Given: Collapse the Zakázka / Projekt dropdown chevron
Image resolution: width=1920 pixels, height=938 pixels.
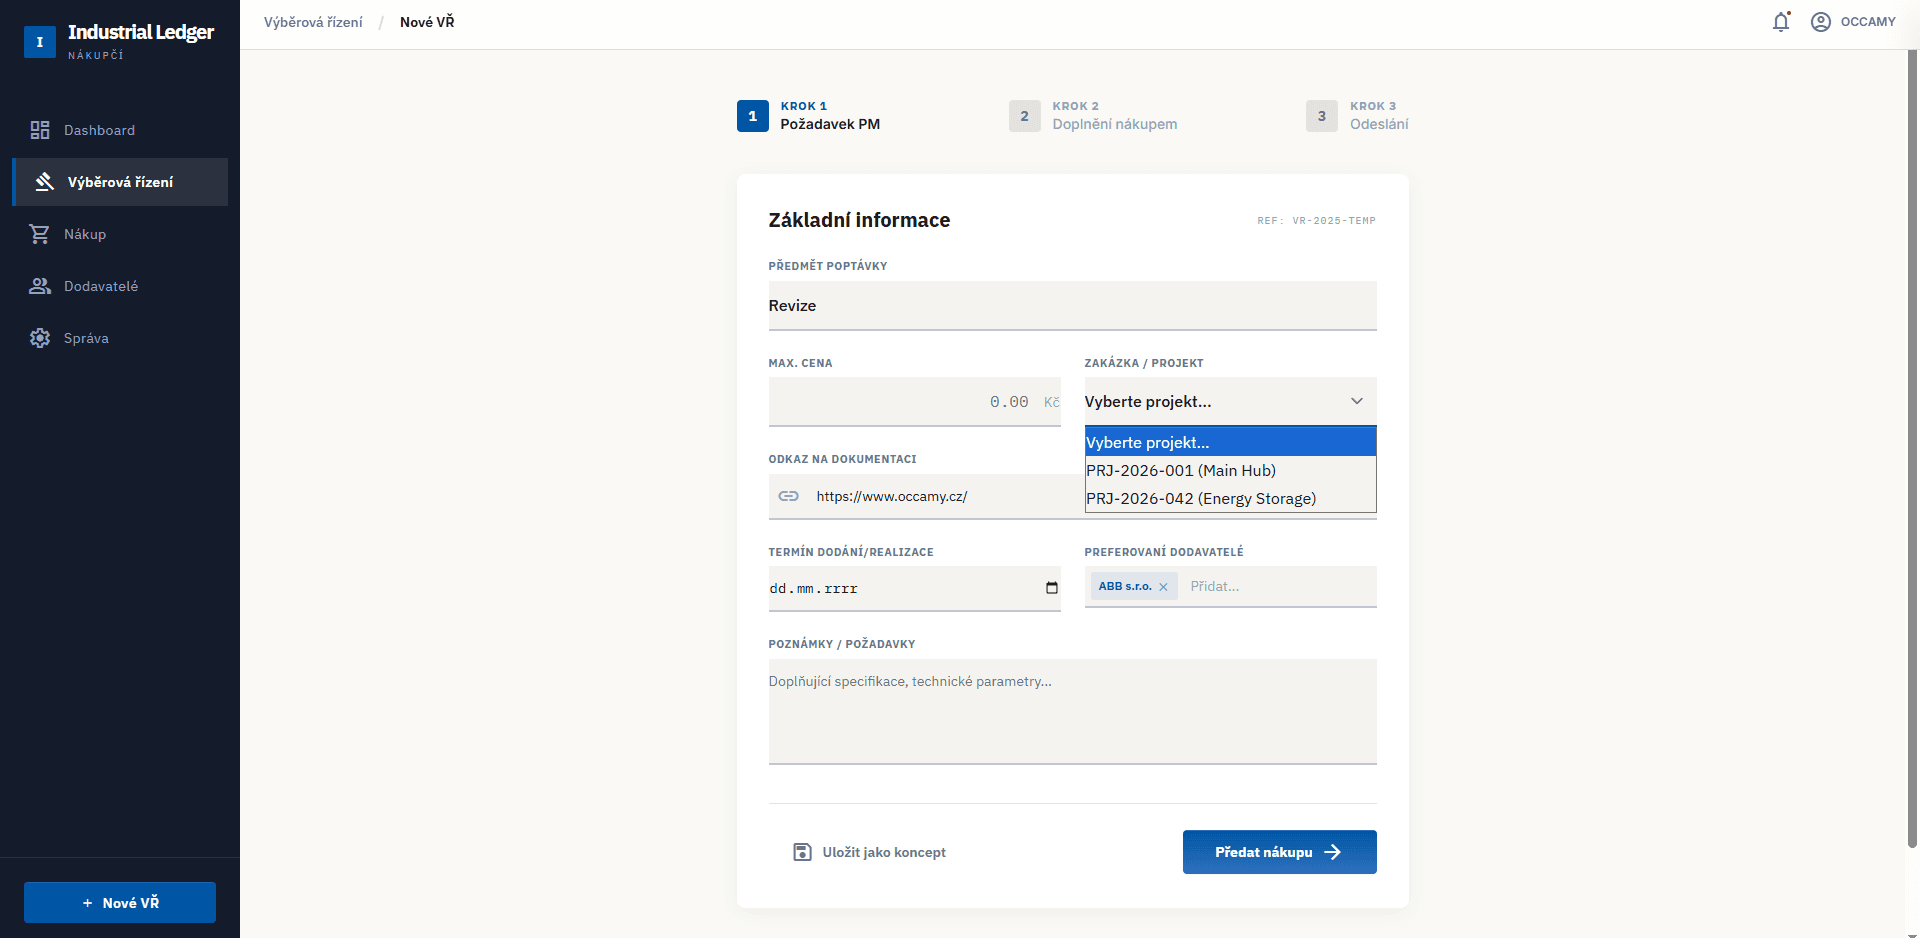Looking at the screenshot, I should tap(1357, 401).
